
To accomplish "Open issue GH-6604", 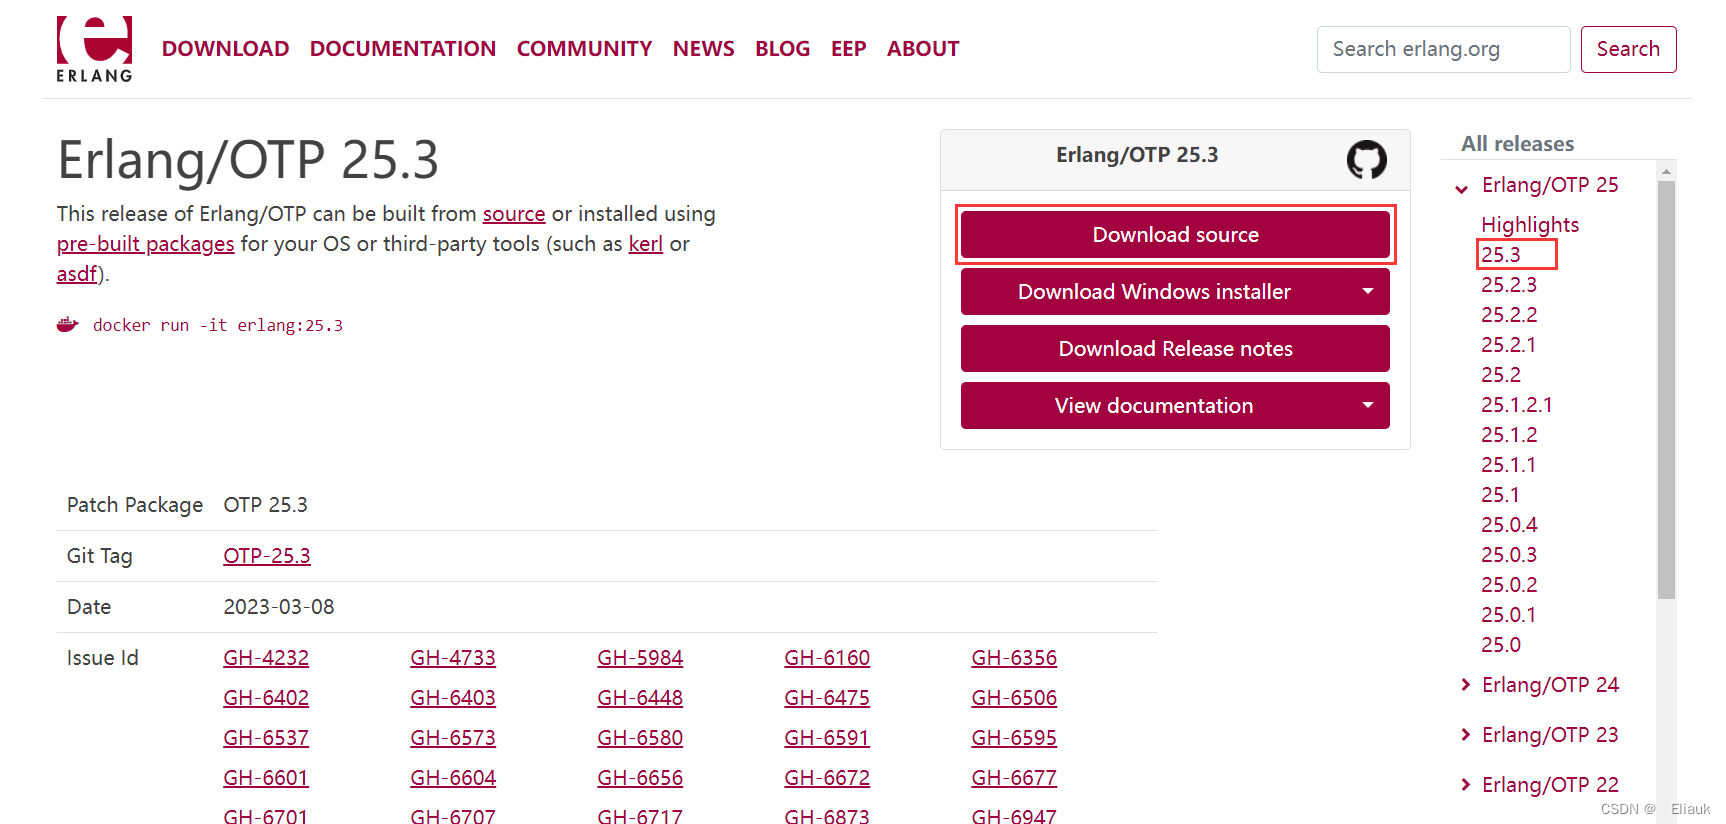I will [453, 778].
